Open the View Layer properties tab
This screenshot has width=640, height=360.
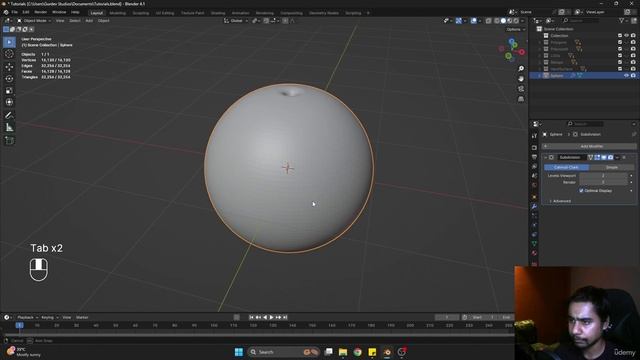point(534,167)
